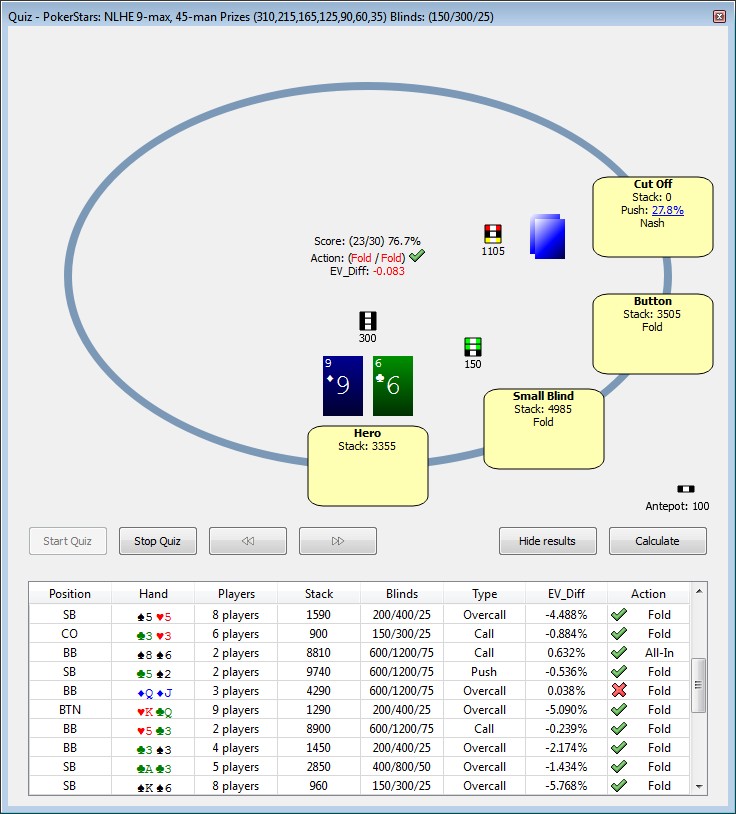Sort by Blinds column header
Screen dimensions: 736x814
coord(402,593)
